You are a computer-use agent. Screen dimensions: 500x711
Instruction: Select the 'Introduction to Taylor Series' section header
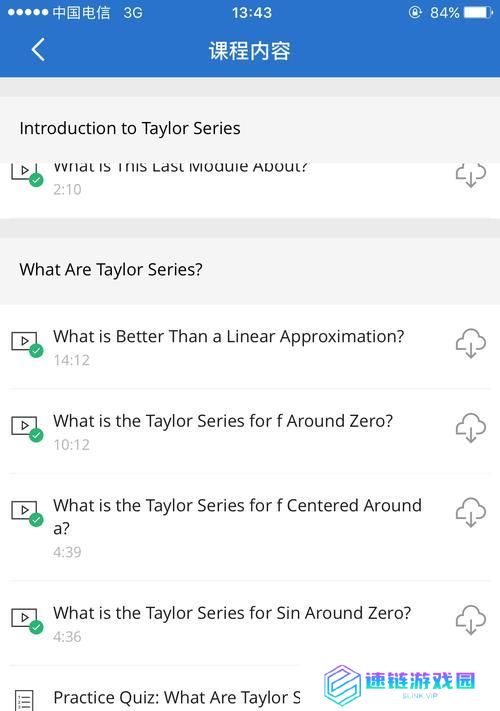coord(130,128)
